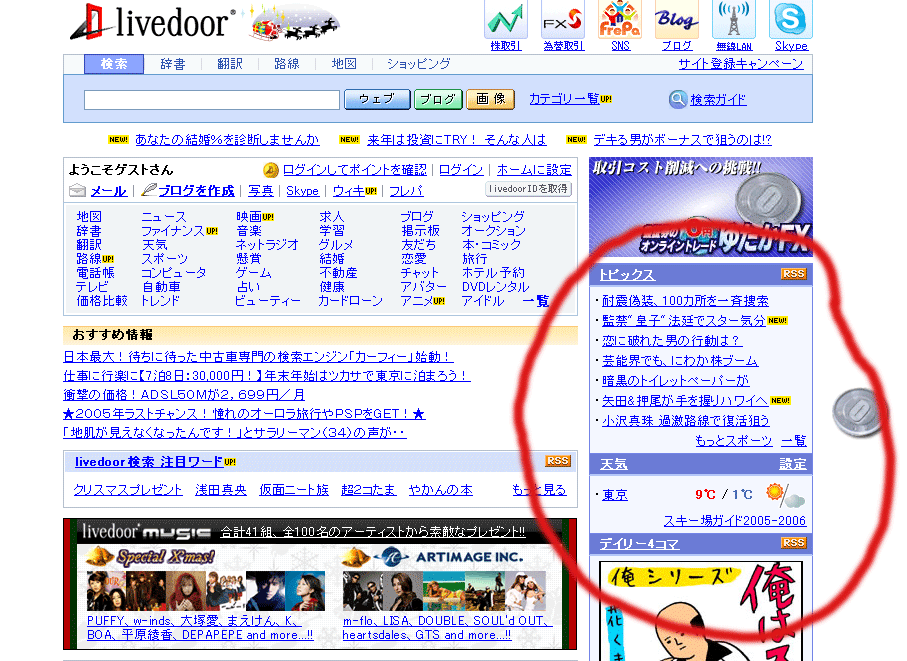Click the RSS badge beside 注目ワード
The image size is (907, 661).
[558, 461]
